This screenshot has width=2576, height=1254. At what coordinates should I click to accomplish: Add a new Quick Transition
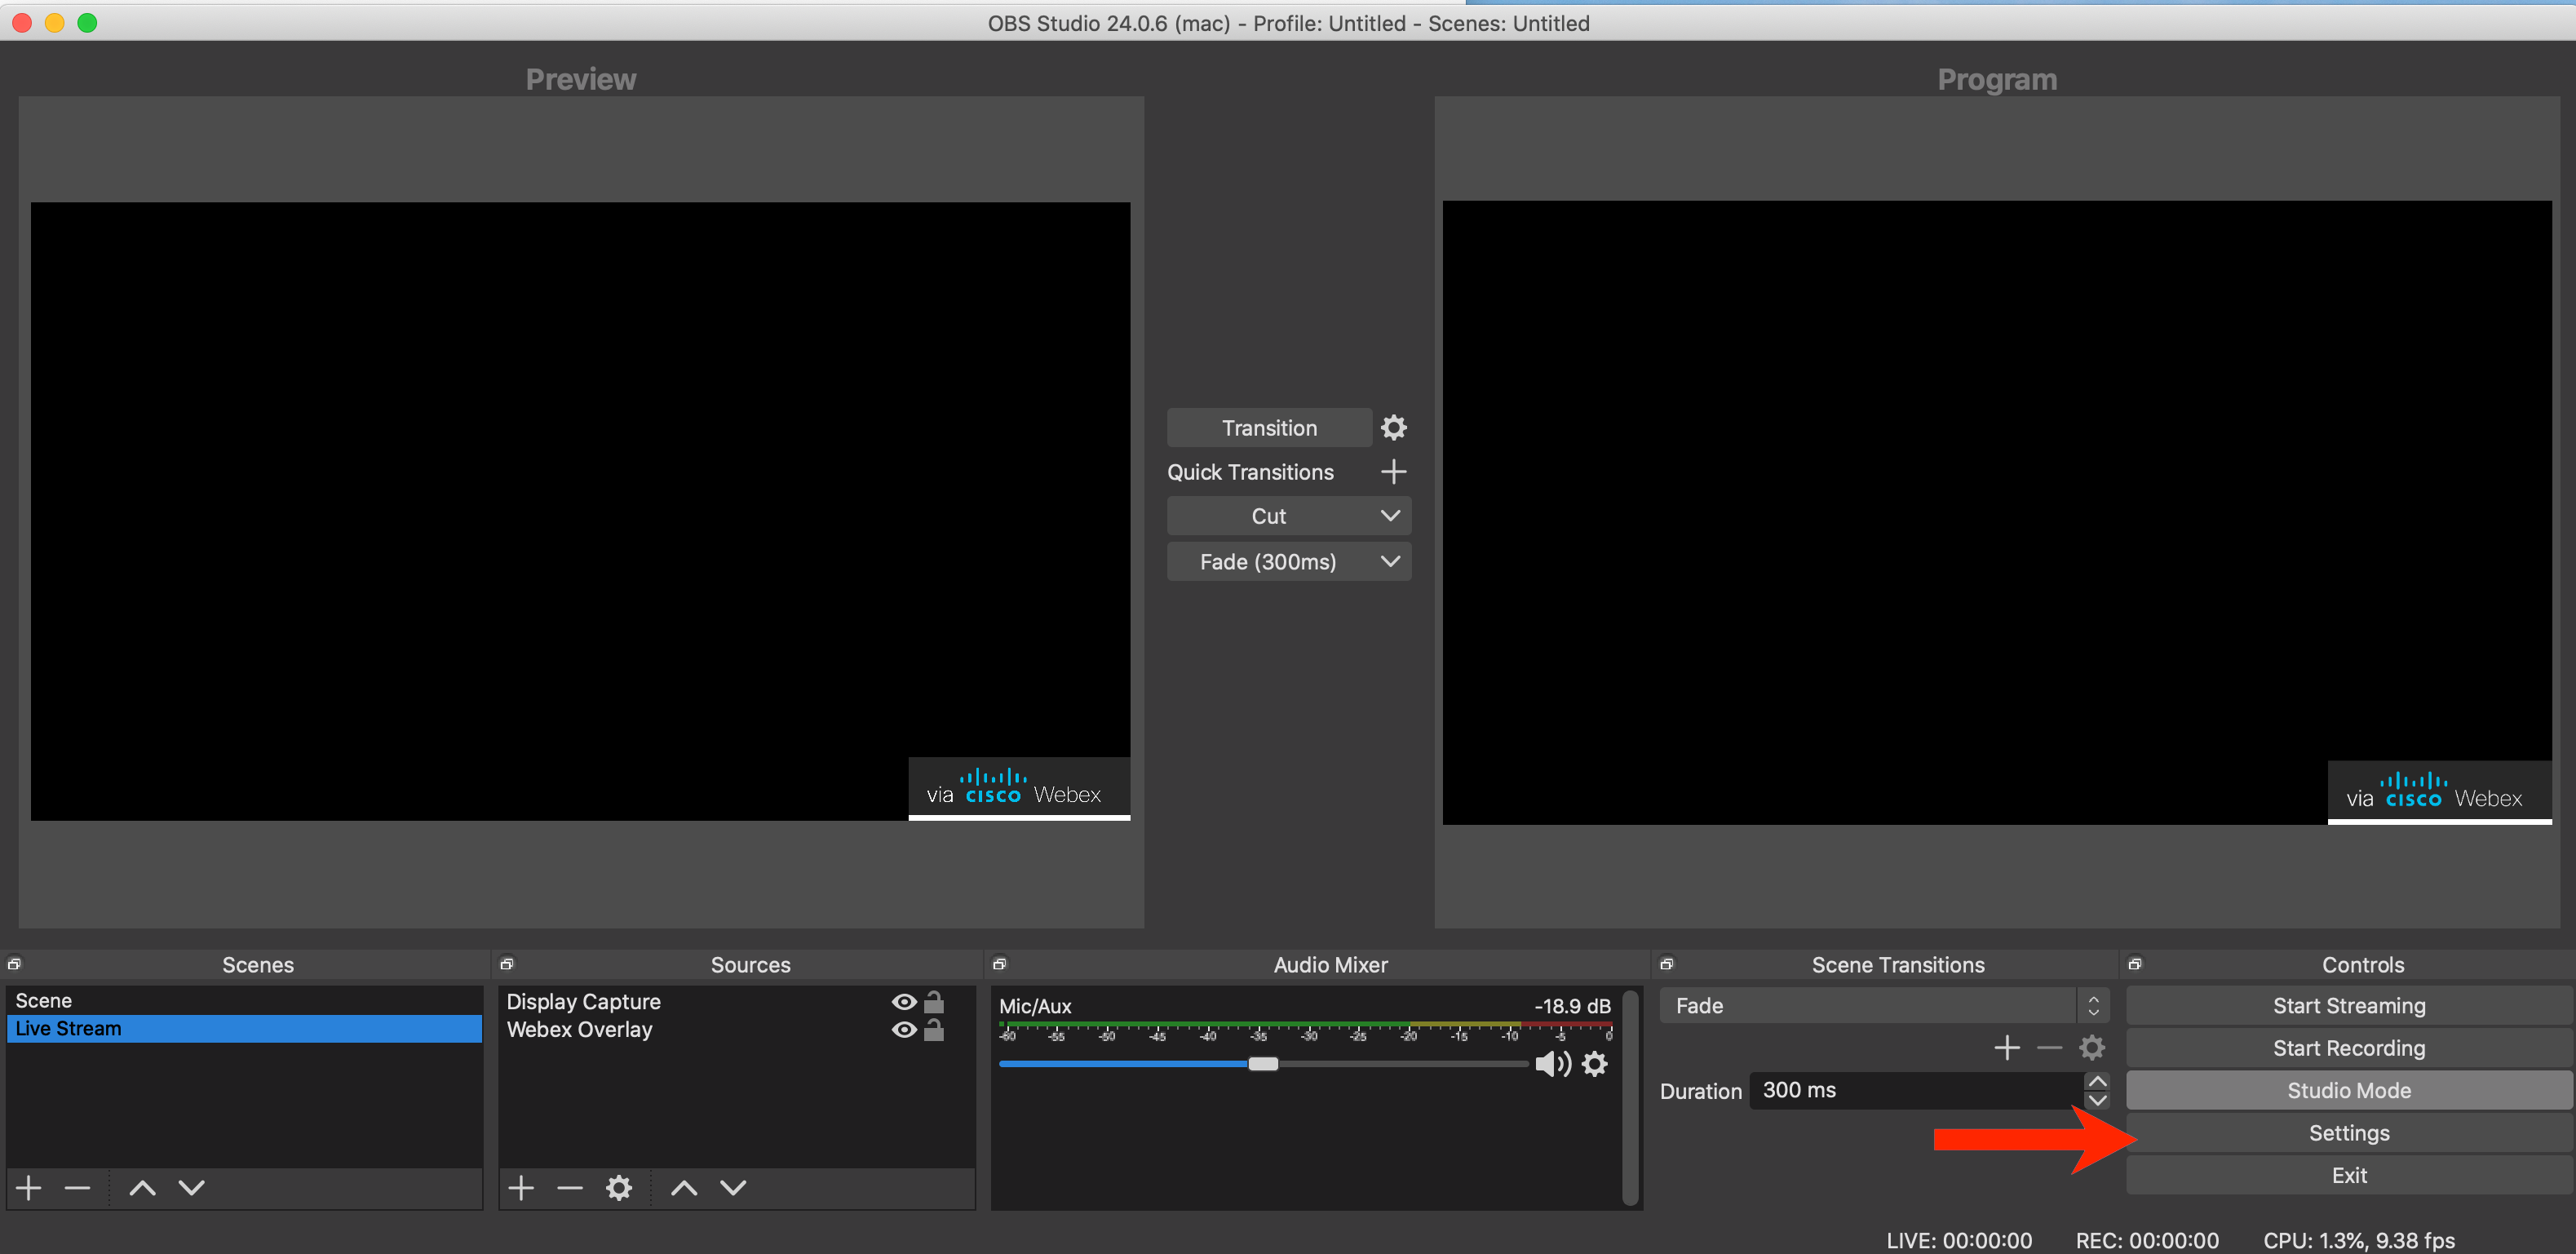(1395, 472)
